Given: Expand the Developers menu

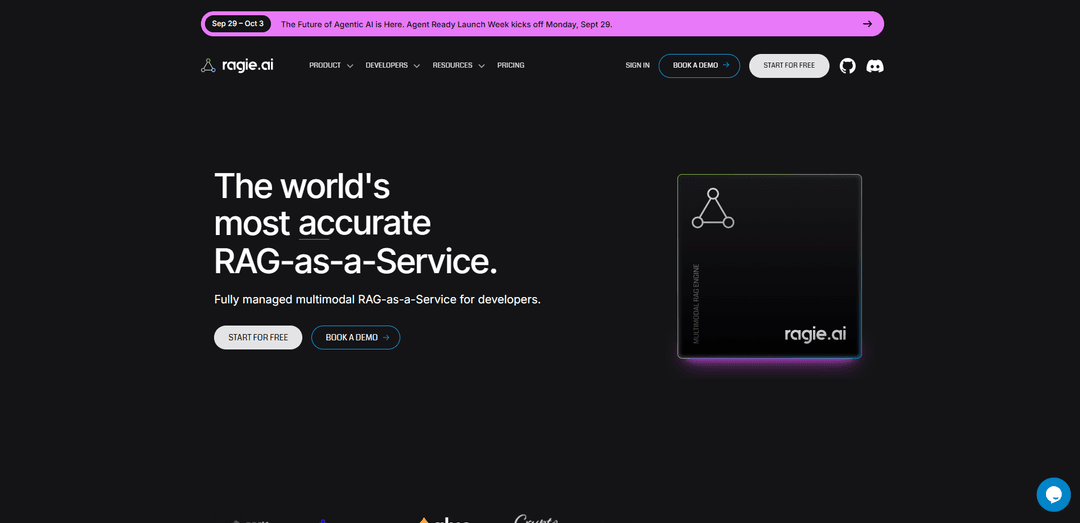Looking at the screenshot, I should [x=393, y=65].
